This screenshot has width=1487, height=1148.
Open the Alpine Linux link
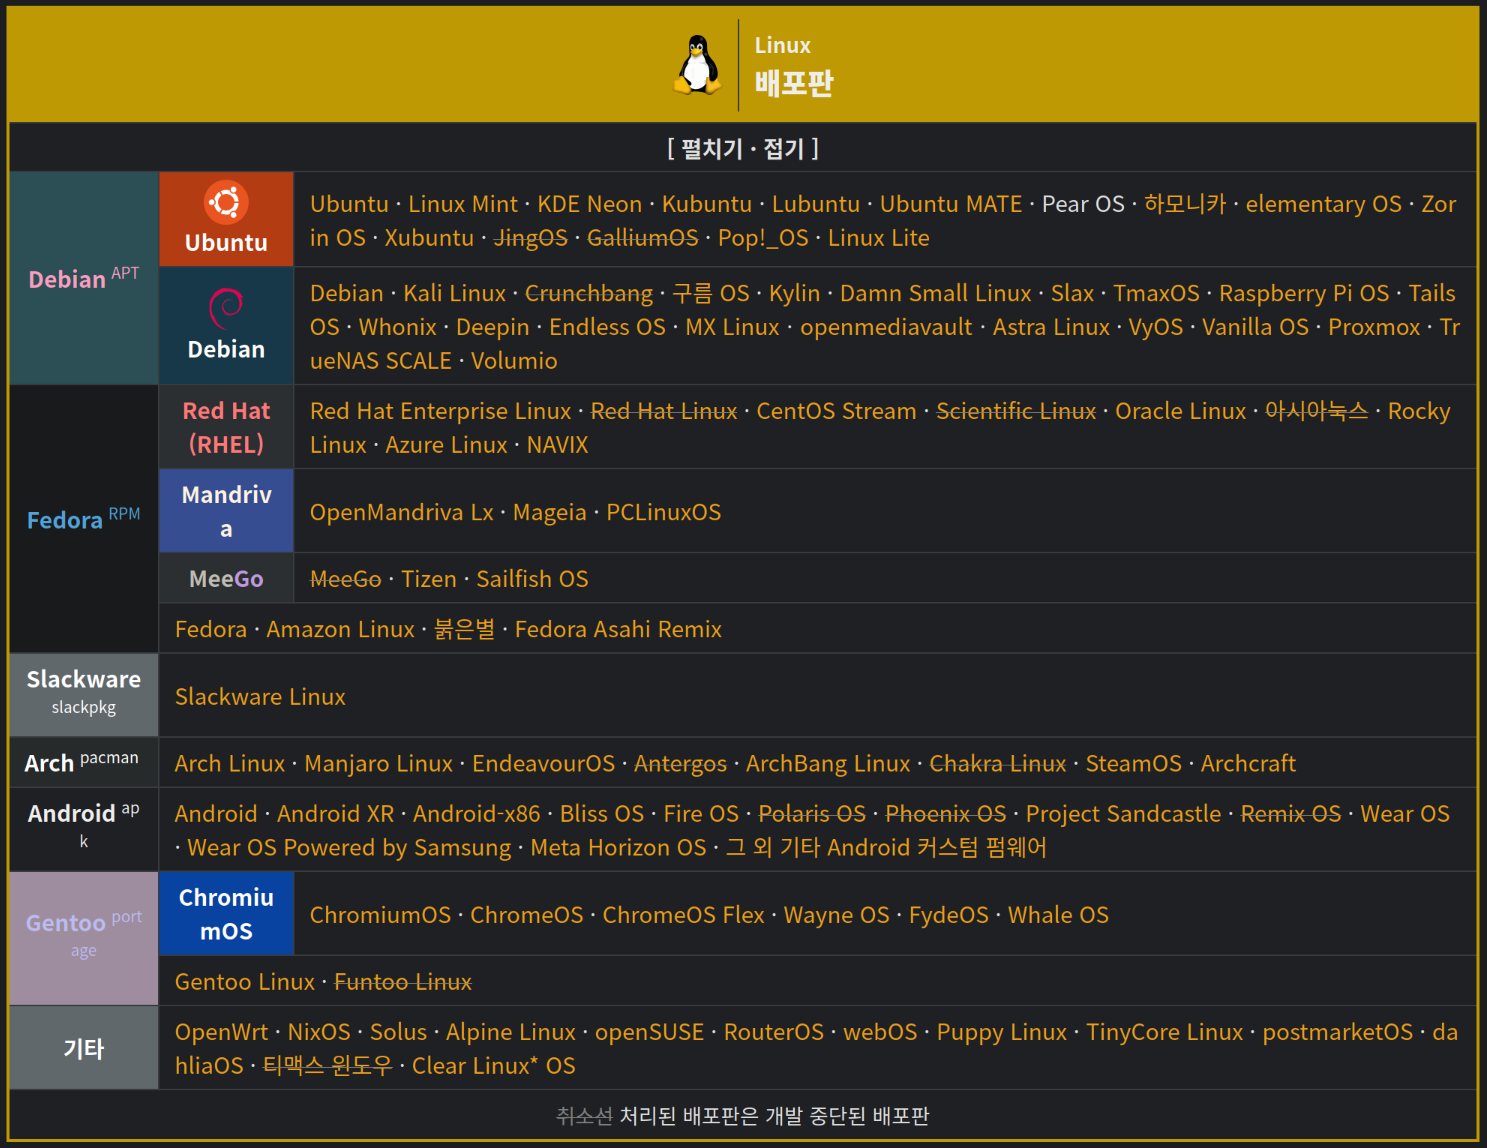tap(511, 1032)
